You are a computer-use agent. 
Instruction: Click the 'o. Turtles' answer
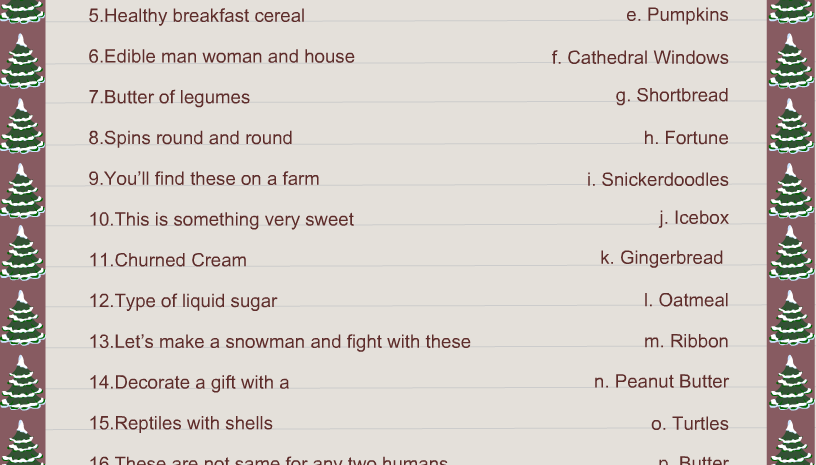tap(690, 423)
